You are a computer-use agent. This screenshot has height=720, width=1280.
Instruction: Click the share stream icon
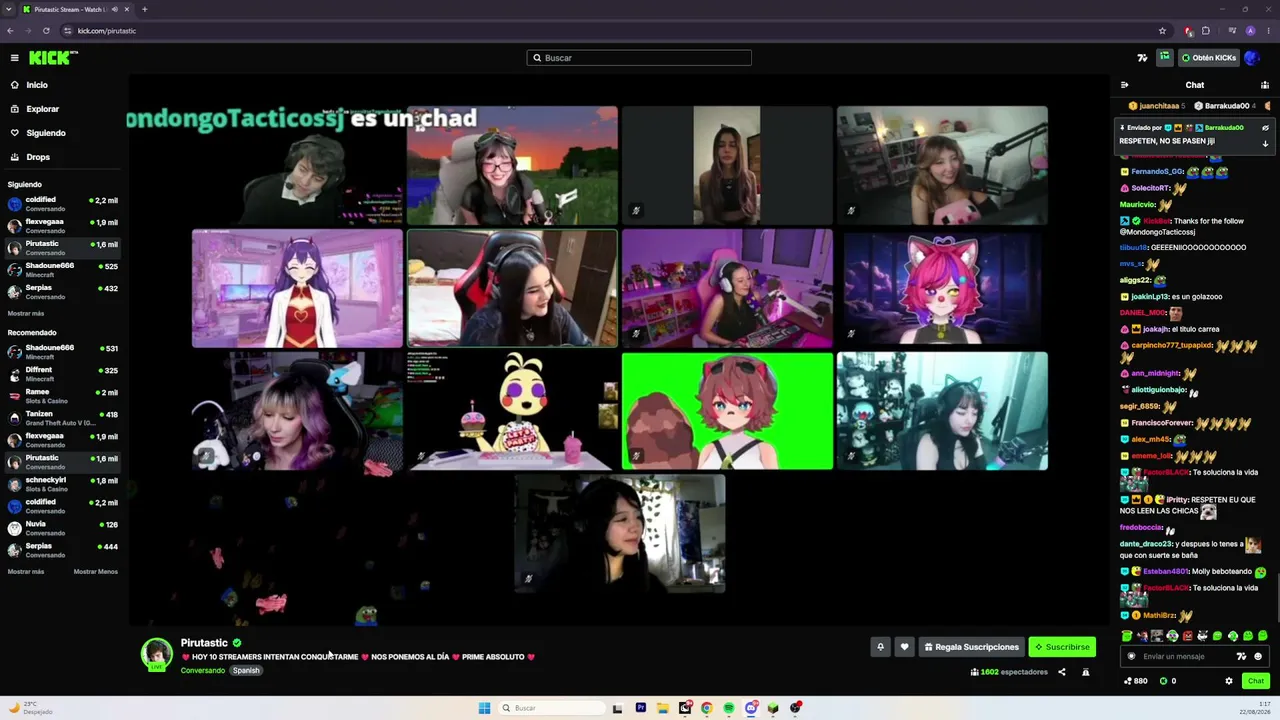pos(1062,672)
